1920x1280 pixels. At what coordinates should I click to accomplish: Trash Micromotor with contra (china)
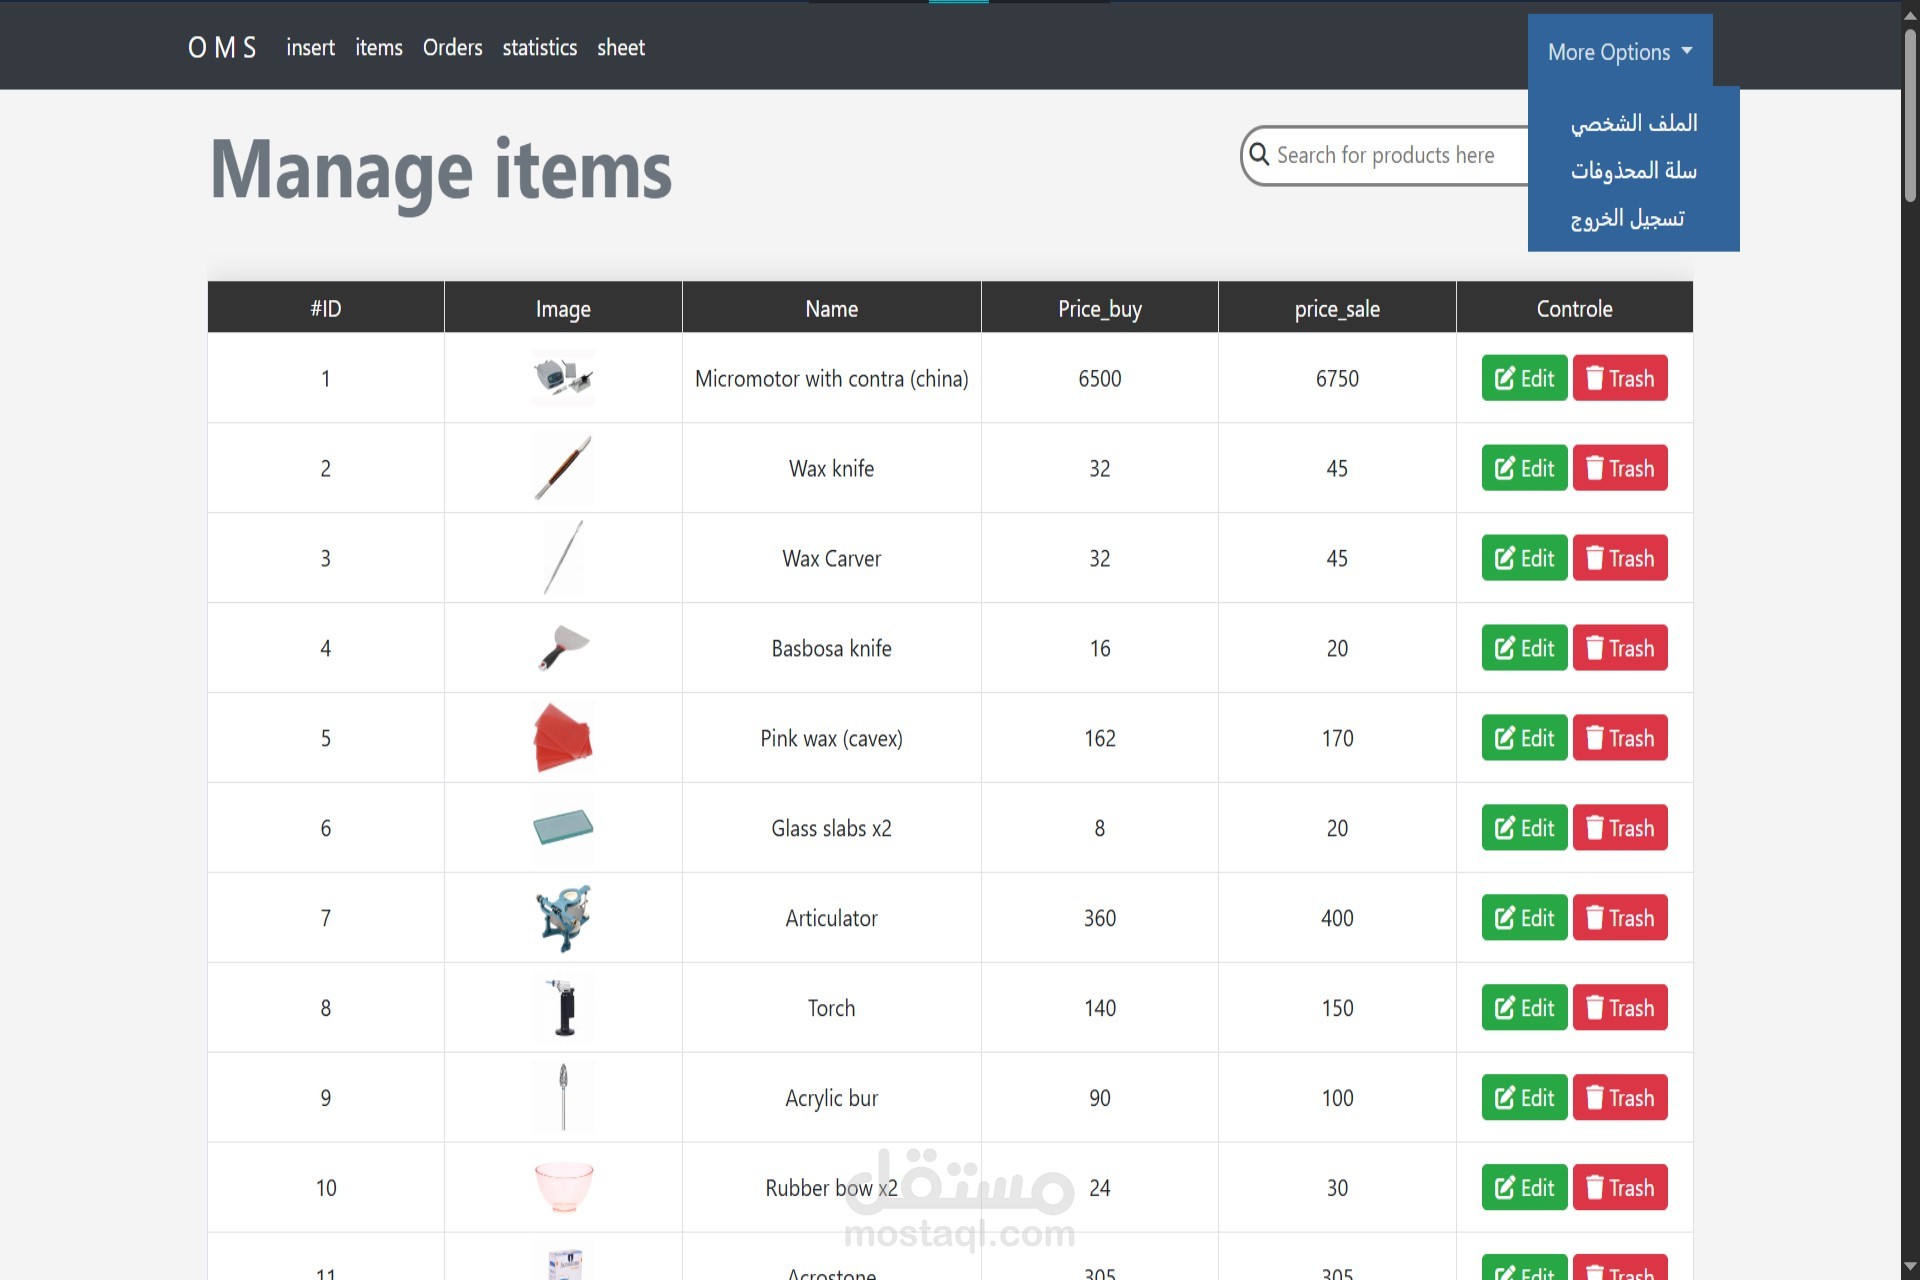pos(1620,378)
